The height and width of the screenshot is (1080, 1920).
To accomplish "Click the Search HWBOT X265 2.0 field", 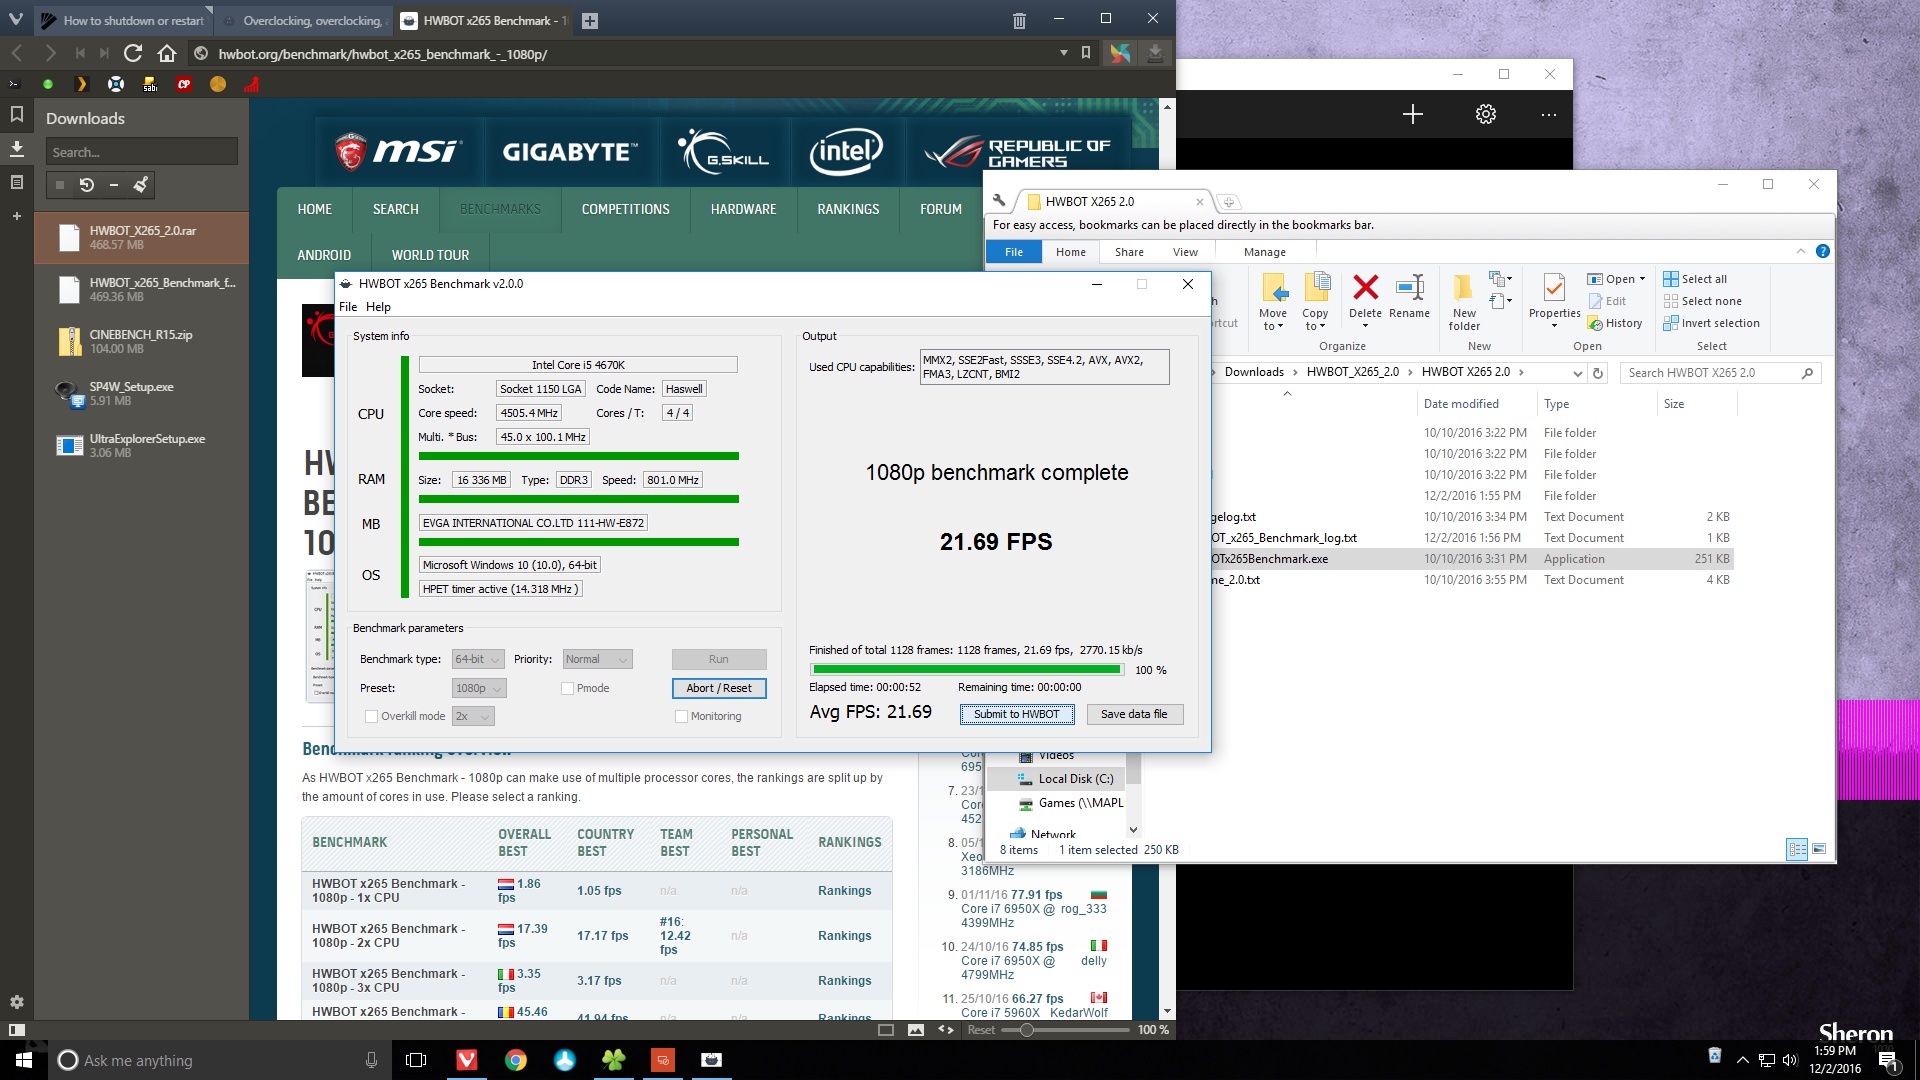I will pos(1720,373).
